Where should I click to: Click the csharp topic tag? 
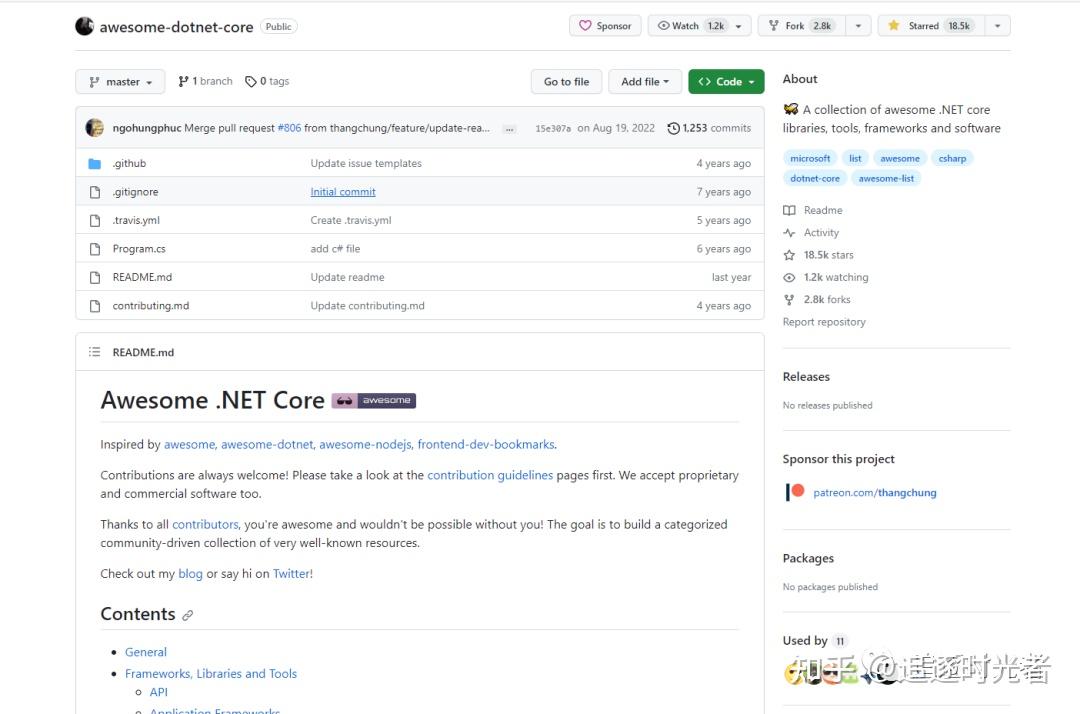click(952, 158)
